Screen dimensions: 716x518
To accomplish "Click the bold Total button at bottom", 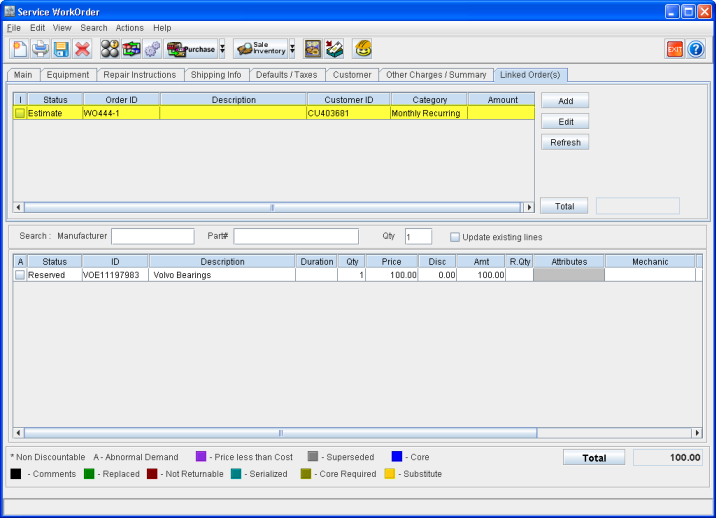I will pyautogui.click(x=594, y=458).
